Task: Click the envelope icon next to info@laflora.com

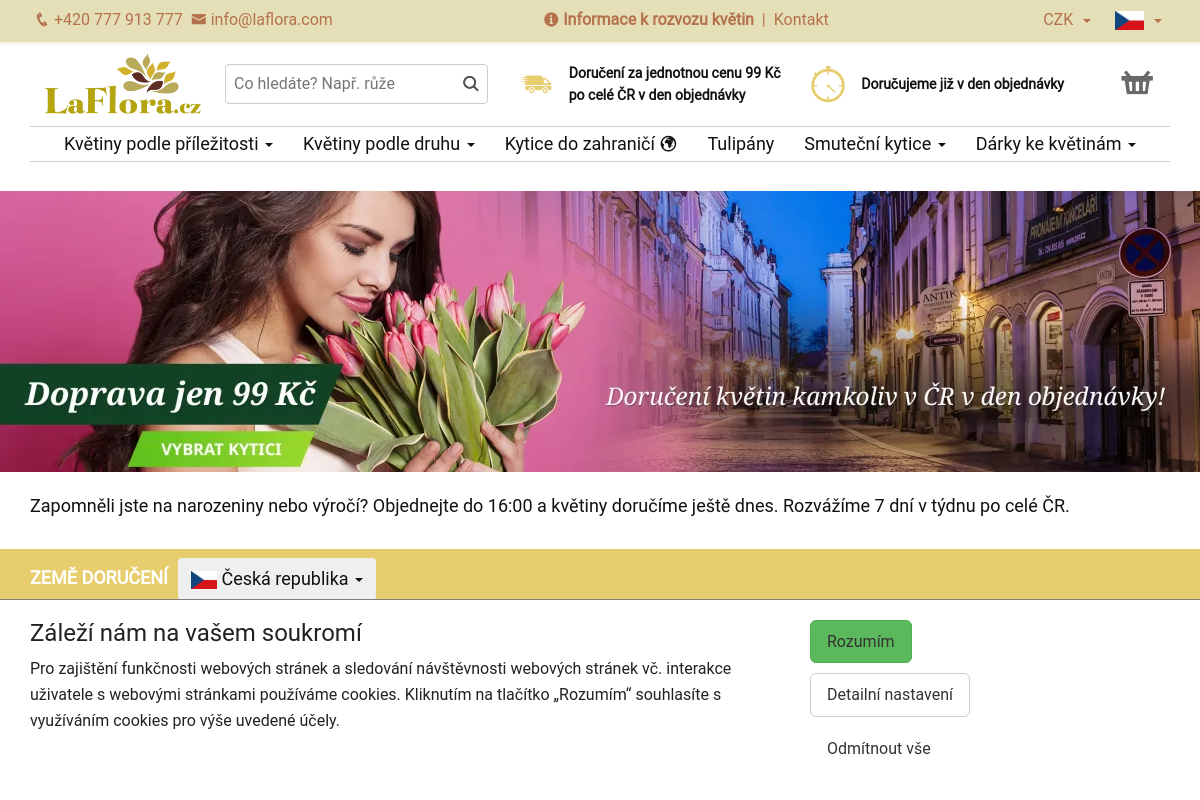Action: tap(199, 19)
